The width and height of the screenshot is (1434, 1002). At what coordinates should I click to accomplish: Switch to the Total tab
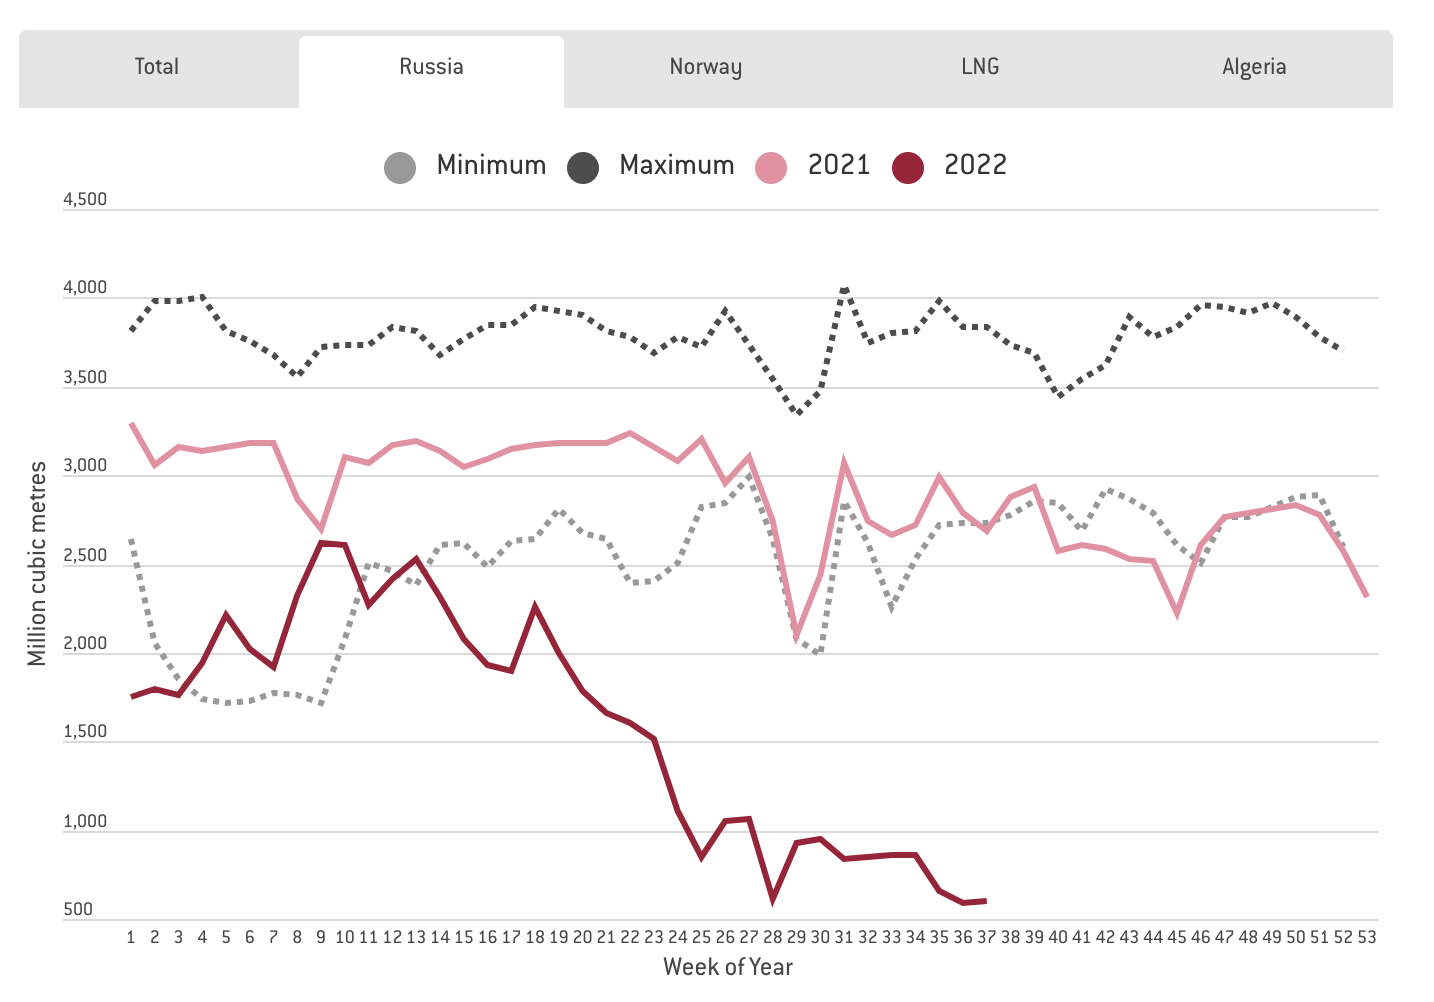point(157,68)
